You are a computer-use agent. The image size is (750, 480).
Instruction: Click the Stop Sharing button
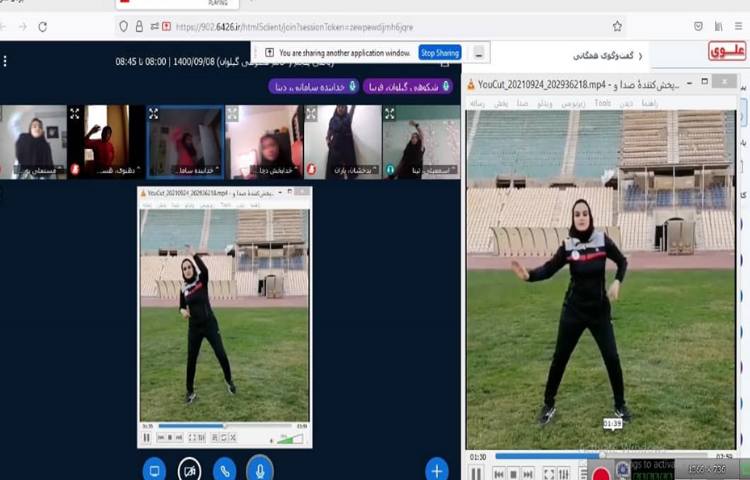click(440, 53)
